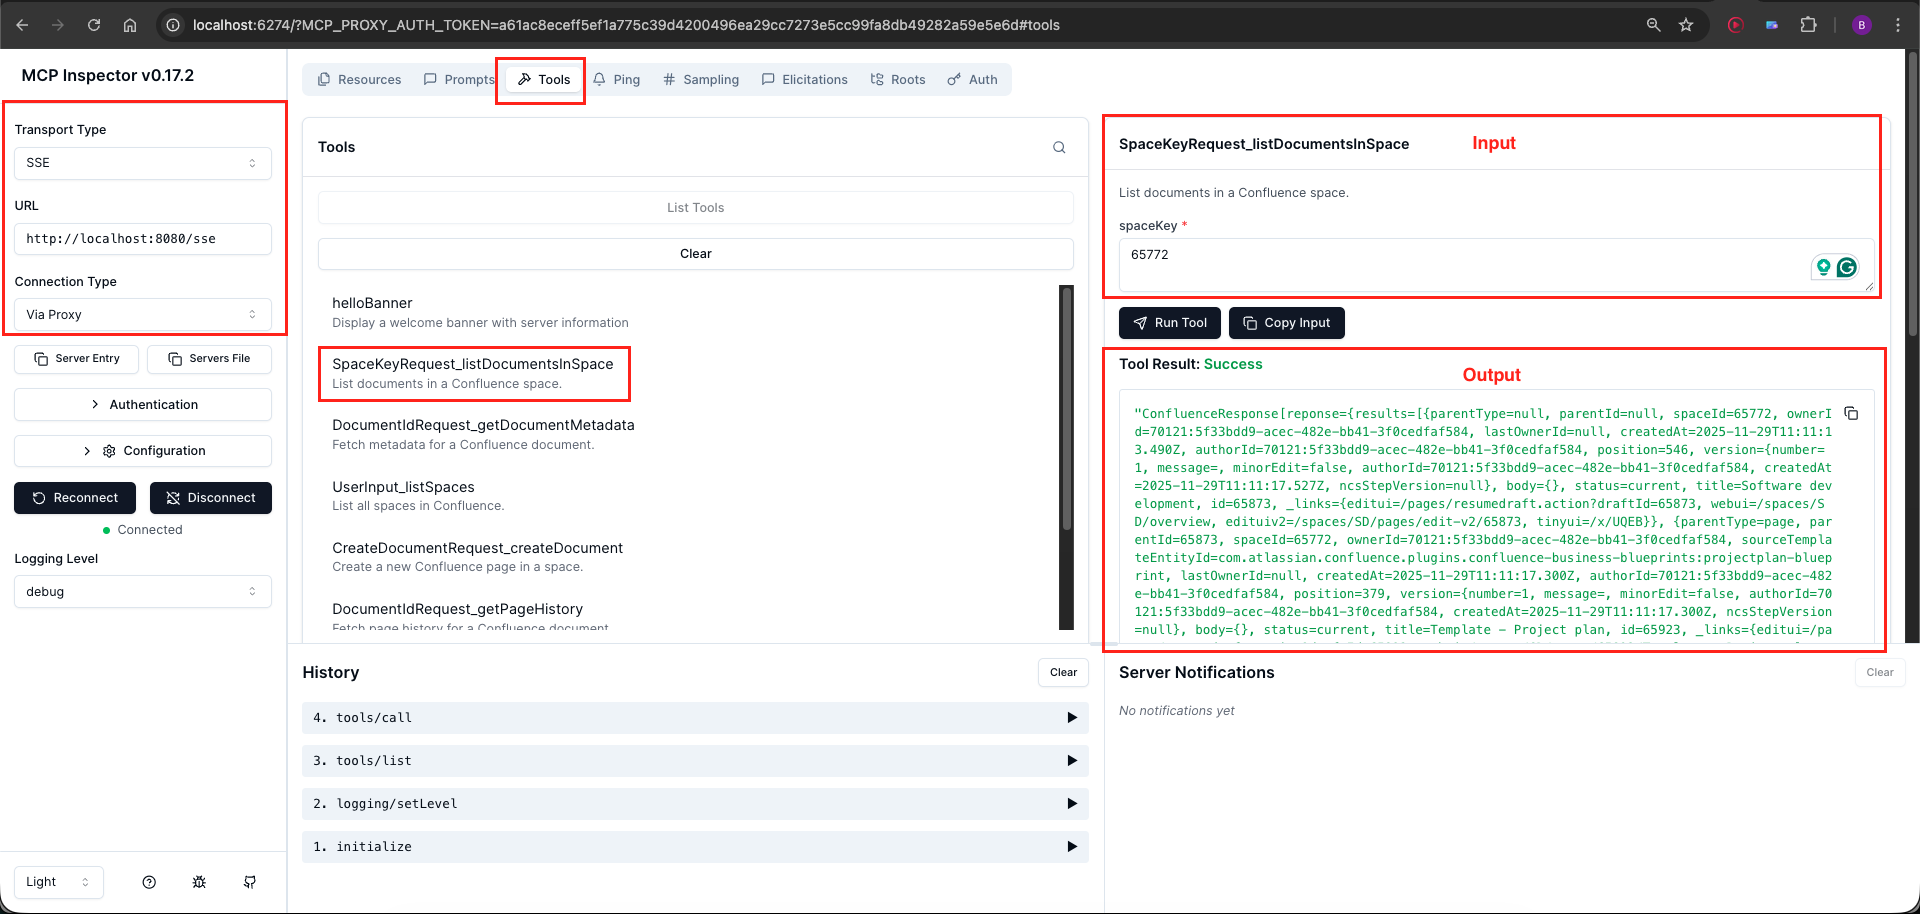Click the search magnifier in the Tools panel
This screenshot has height=914, width=1920.
1058,147
